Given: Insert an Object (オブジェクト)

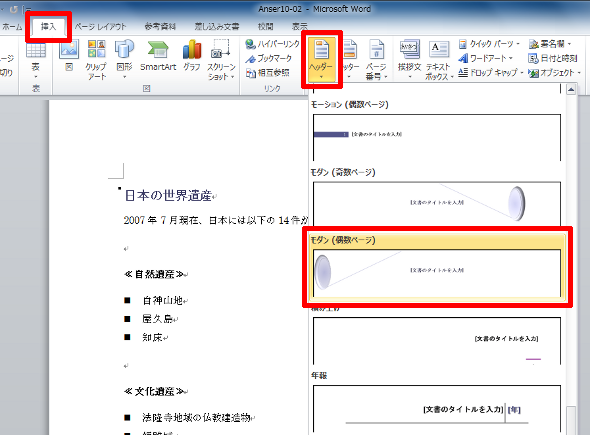Looking at the screenshot, I should coord(555,73).
